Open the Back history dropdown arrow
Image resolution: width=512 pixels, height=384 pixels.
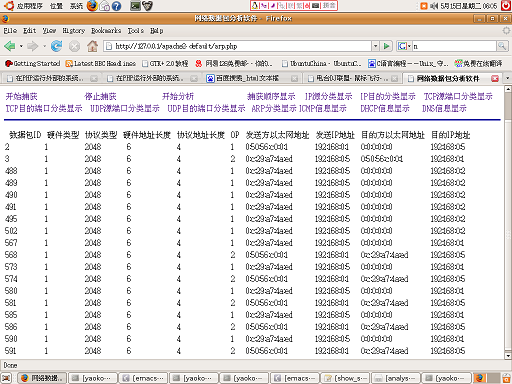21,46
